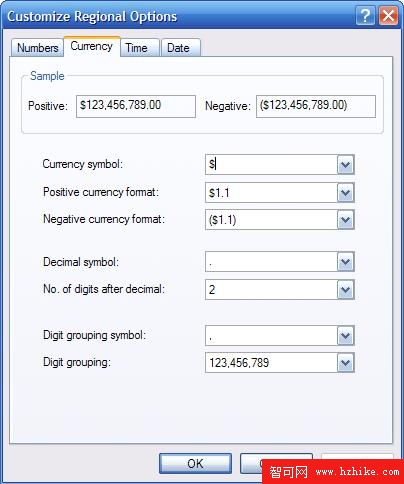Viewport: 404px width, 484px height.
Task: Open the Date tab
Action: [x=181, y=48]
